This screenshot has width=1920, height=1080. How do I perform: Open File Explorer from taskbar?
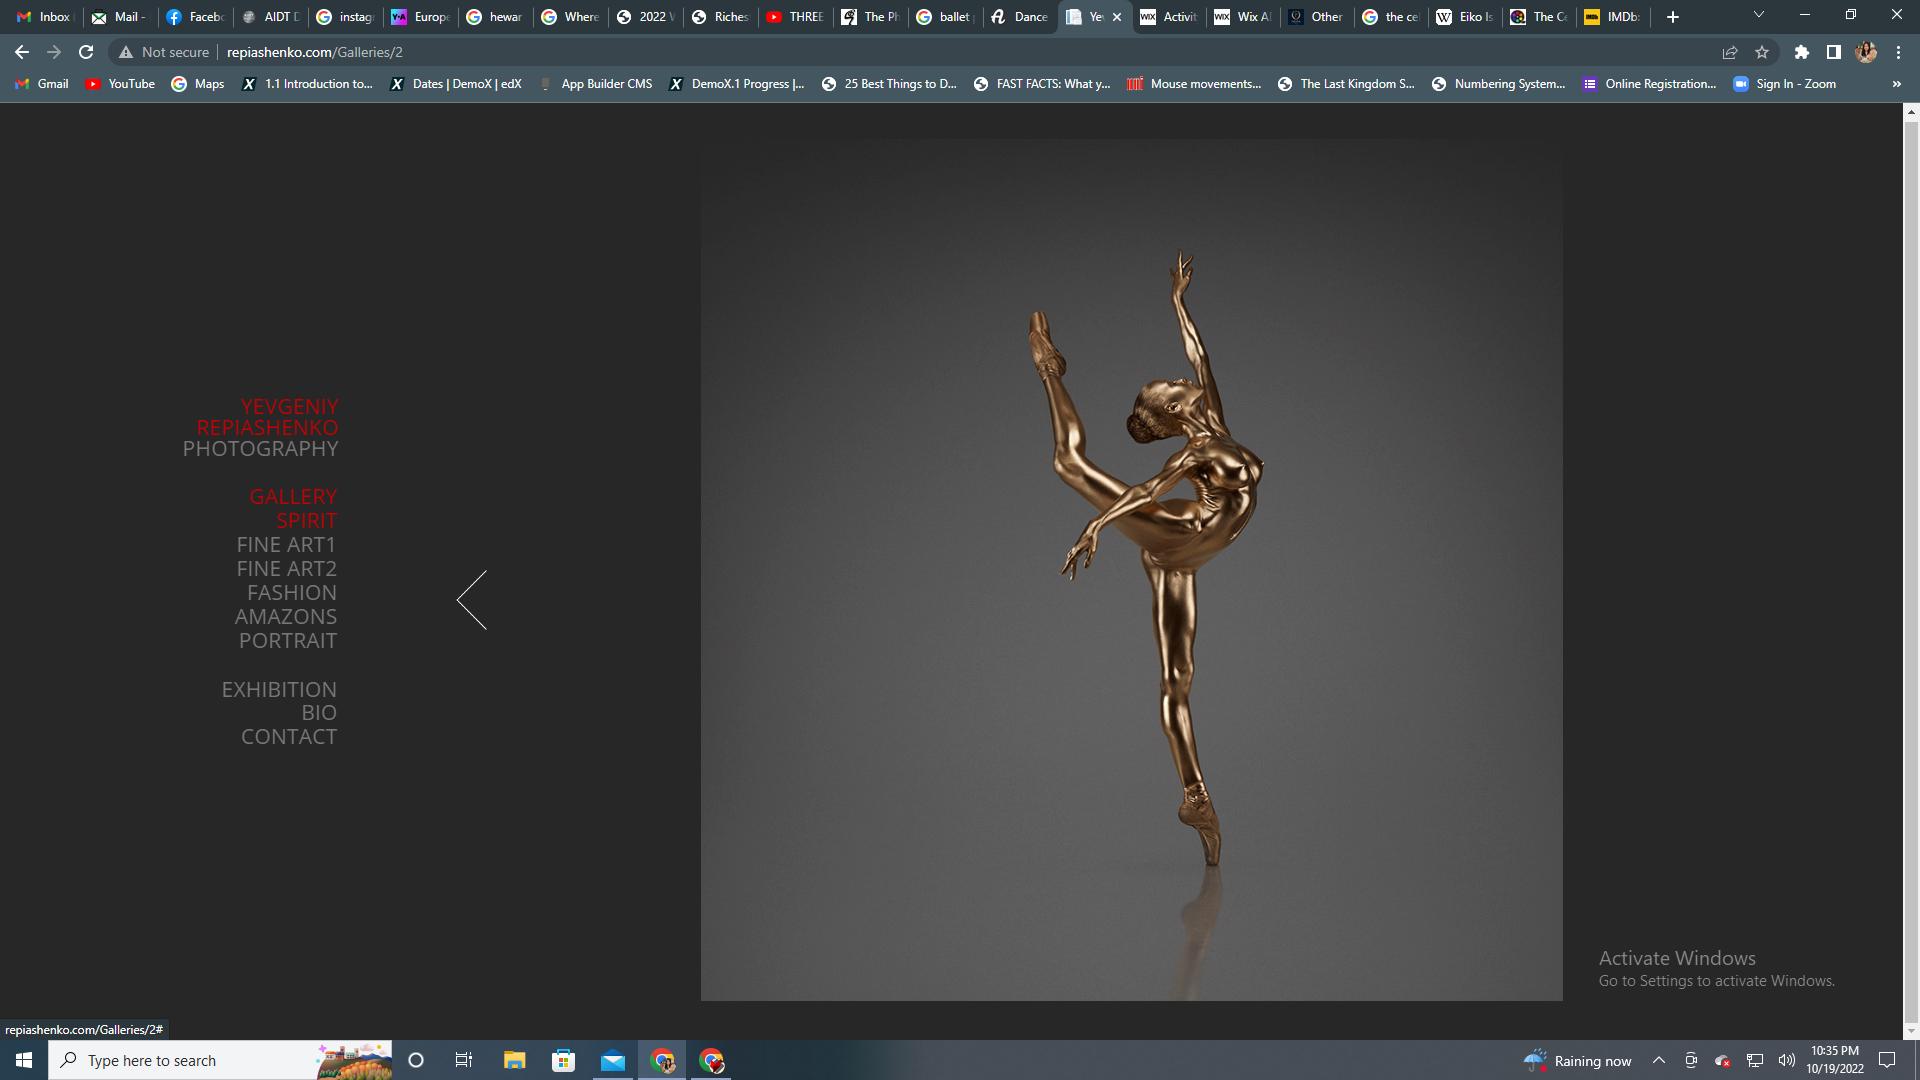coord(514,1060)
